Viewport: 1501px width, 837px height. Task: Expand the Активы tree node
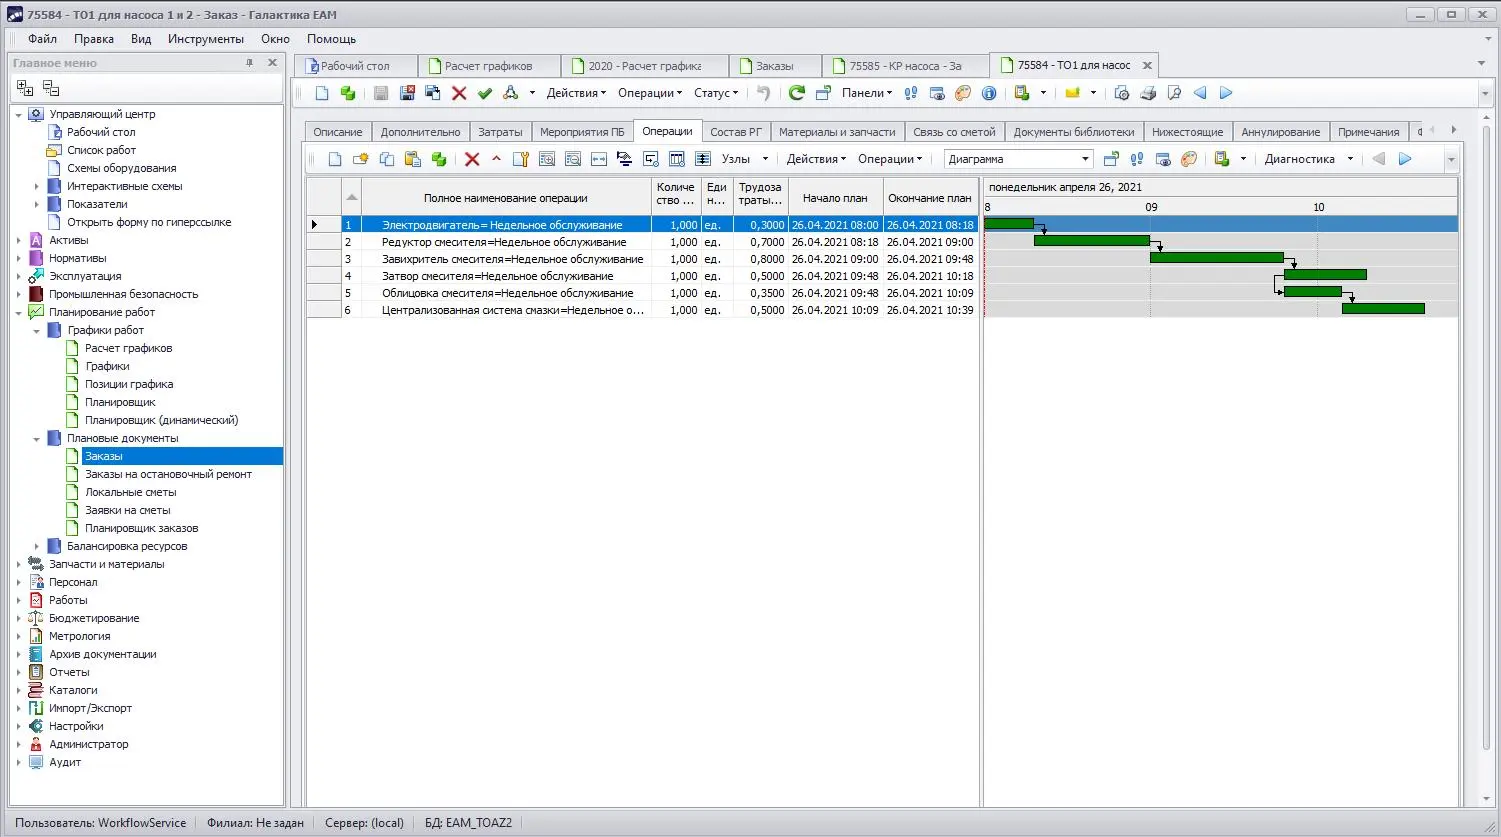click(19, 240)
